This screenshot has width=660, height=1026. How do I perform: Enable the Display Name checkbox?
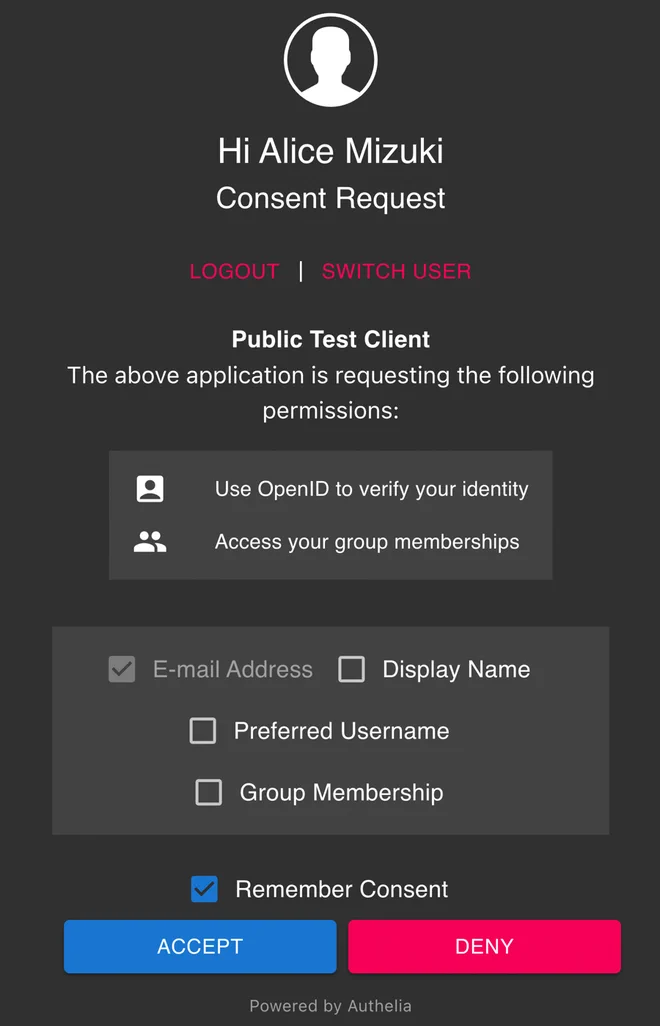click(x=352, y=669)
